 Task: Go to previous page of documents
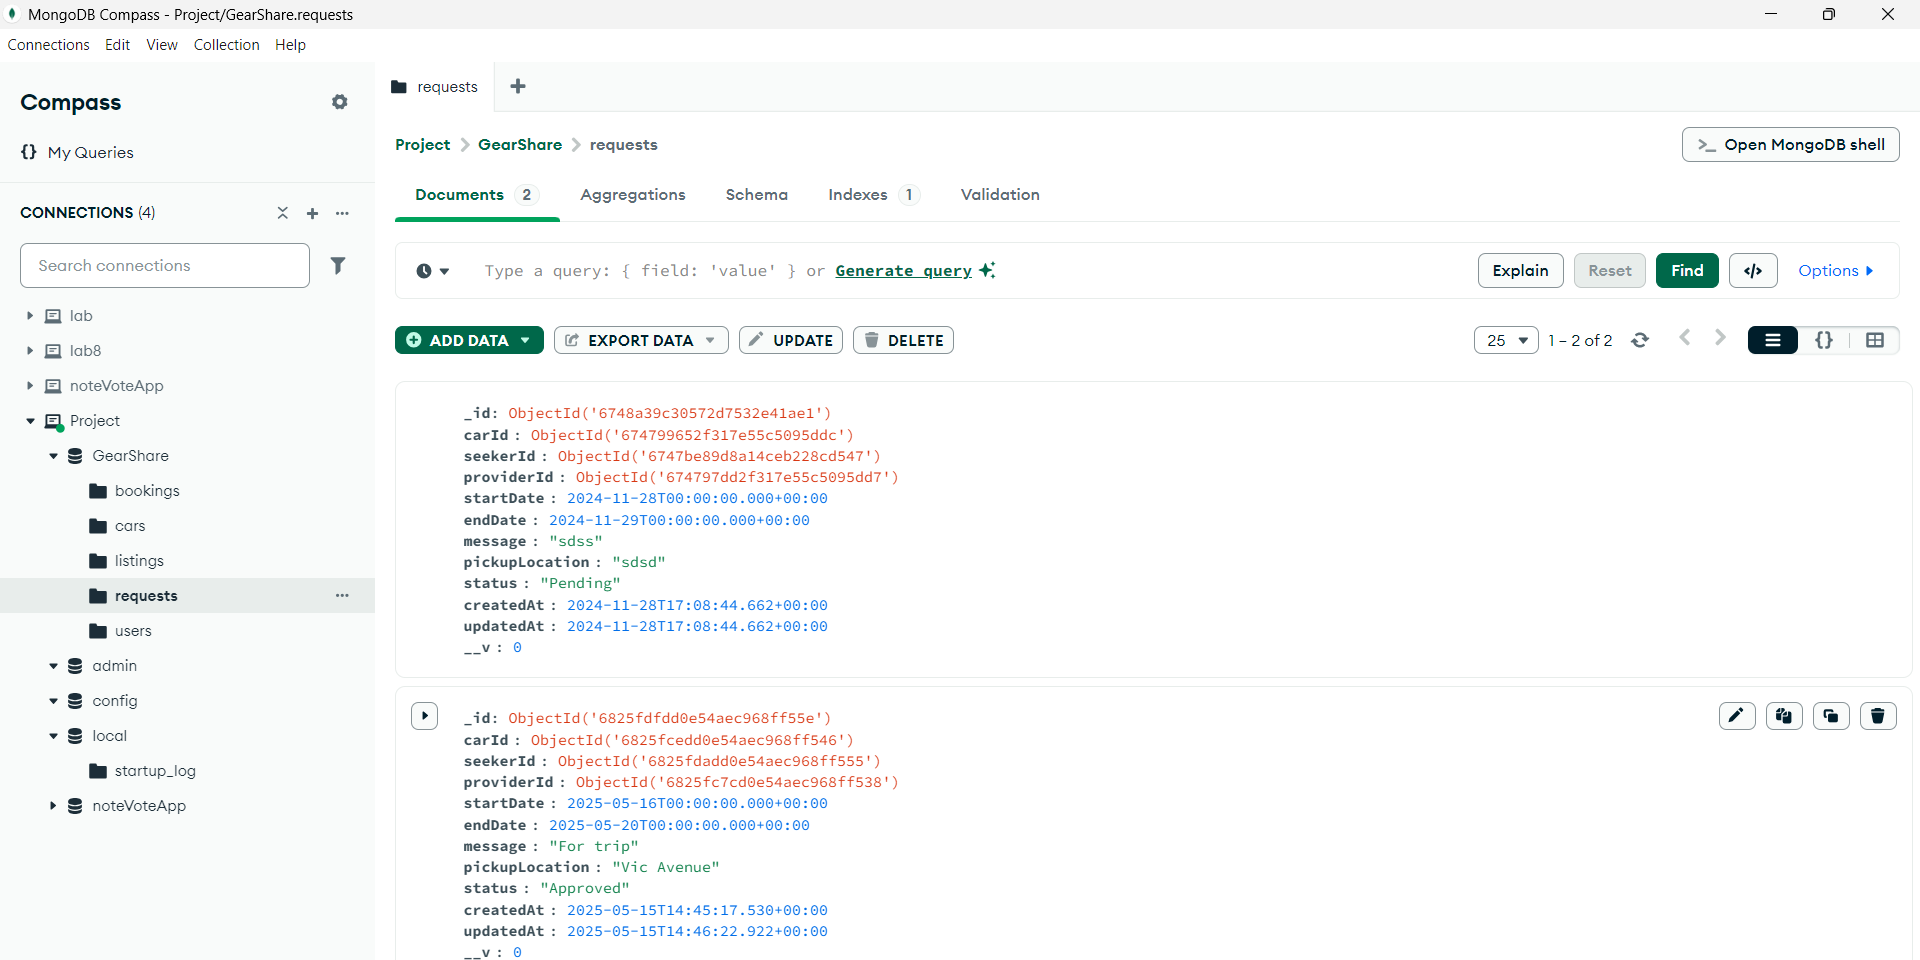click(1685, 338)
